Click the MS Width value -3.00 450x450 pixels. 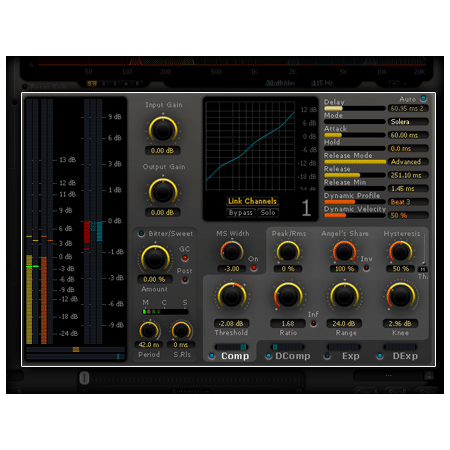click(x=232, y=268)
